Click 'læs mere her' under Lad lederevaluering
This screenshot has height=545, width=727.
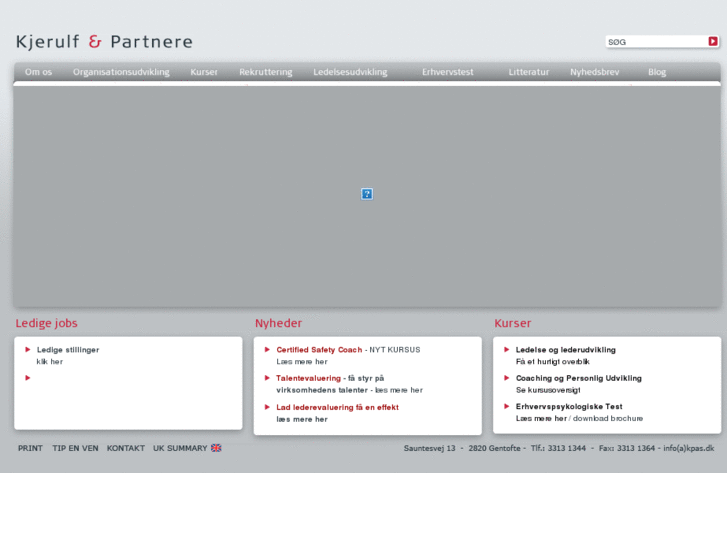tap(302, 419)
